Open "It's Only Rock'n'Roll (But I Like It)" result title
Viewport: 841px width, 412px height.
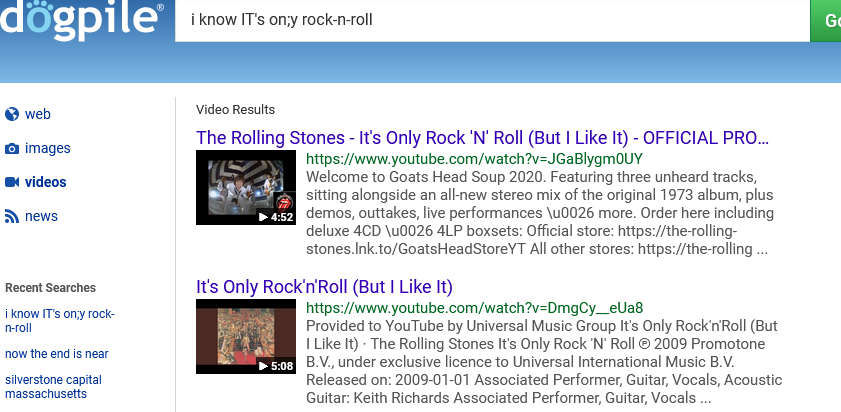point(324,287)
